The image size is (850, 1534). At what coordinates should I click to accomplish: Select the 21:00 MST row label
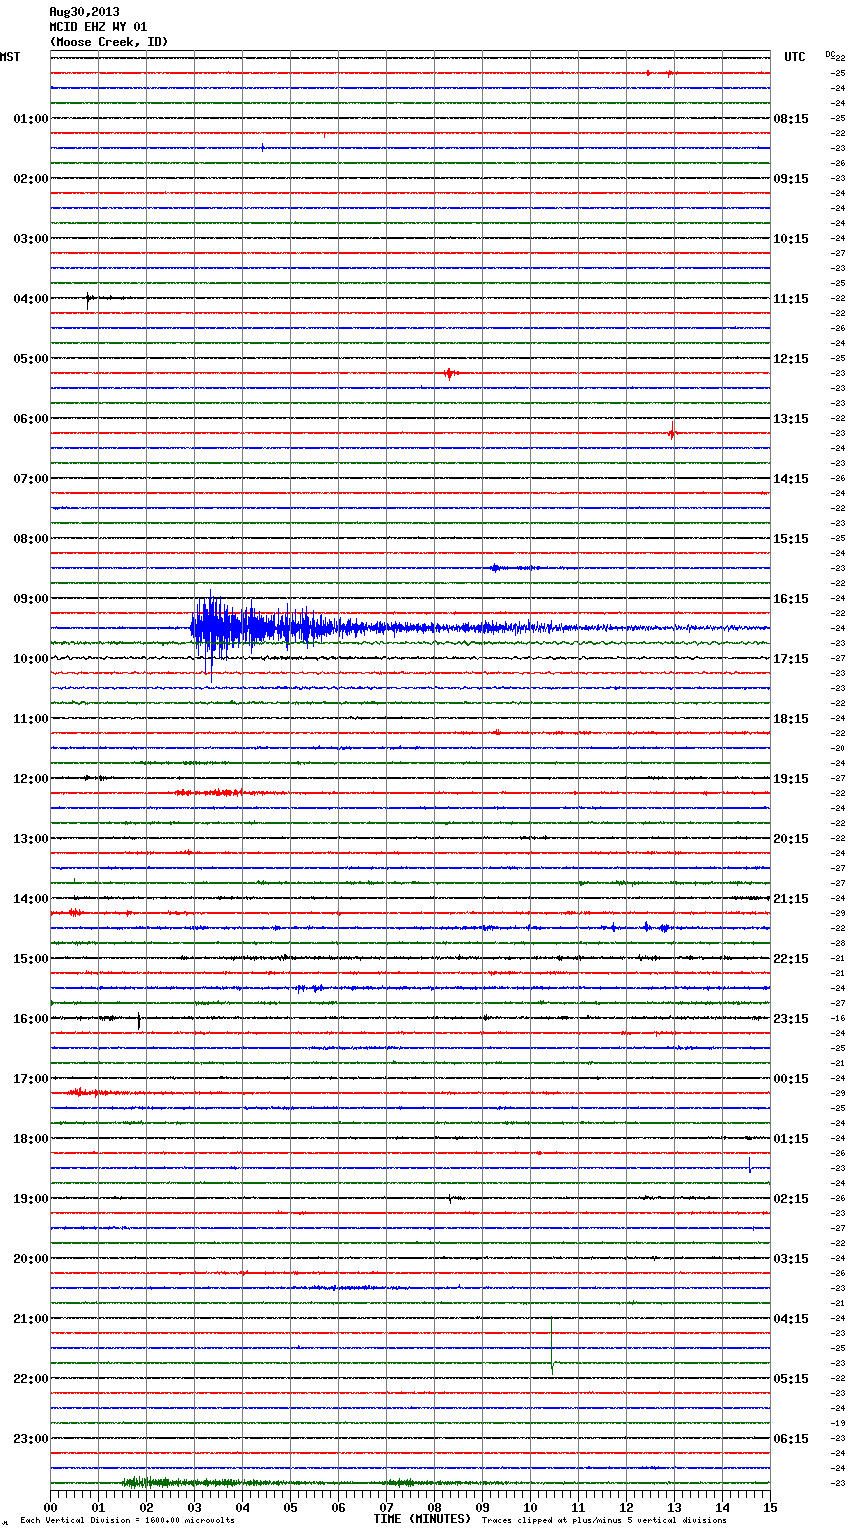tap(30, 1319)
